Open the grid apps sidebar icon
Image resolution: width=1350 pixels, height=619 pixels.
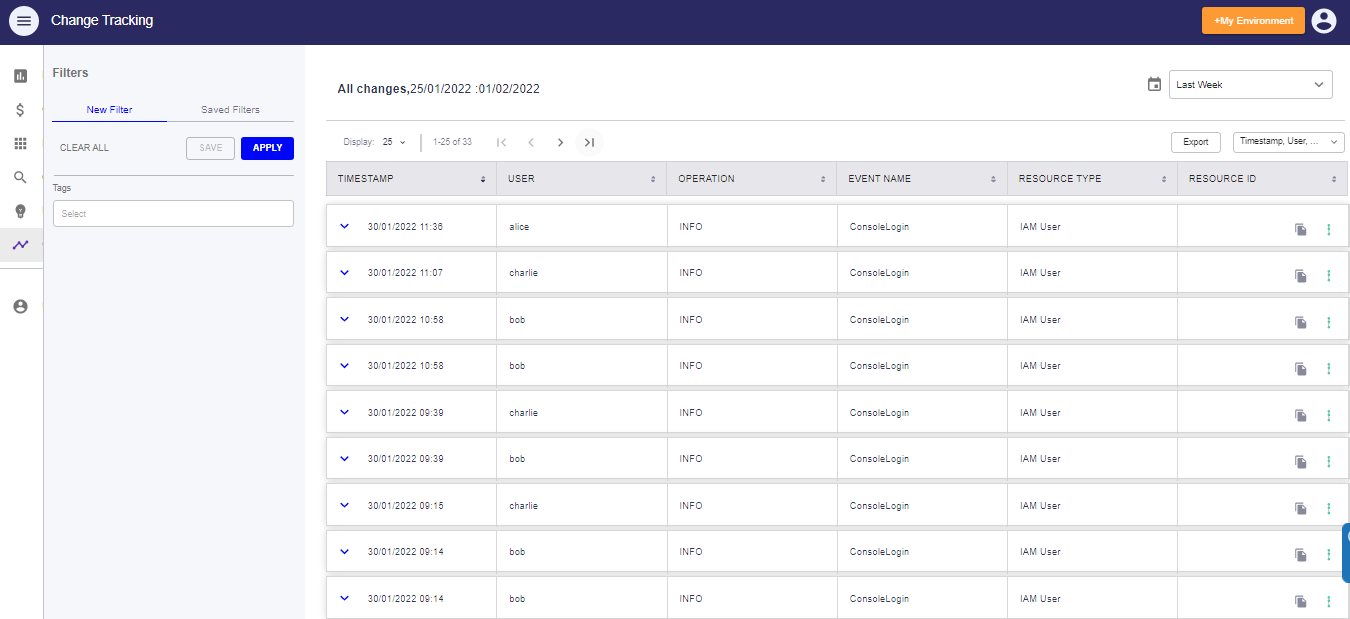point(20,144)
